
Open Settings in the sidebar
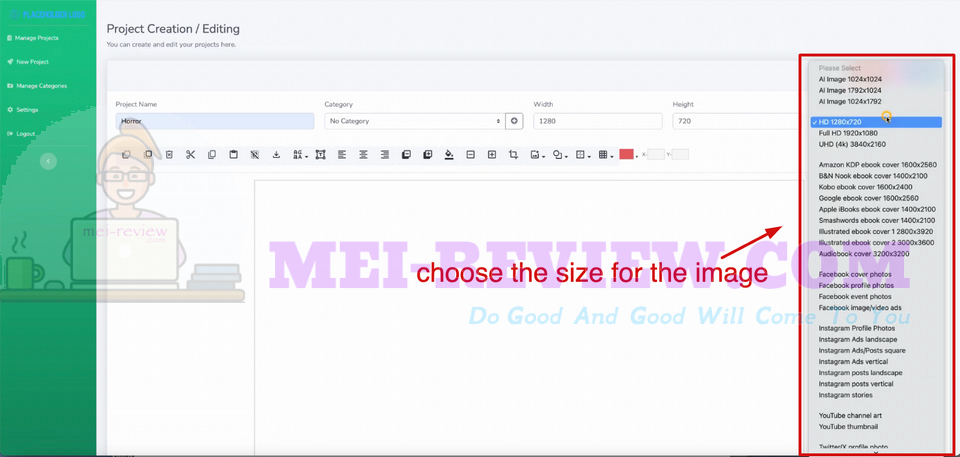(26, 110)
